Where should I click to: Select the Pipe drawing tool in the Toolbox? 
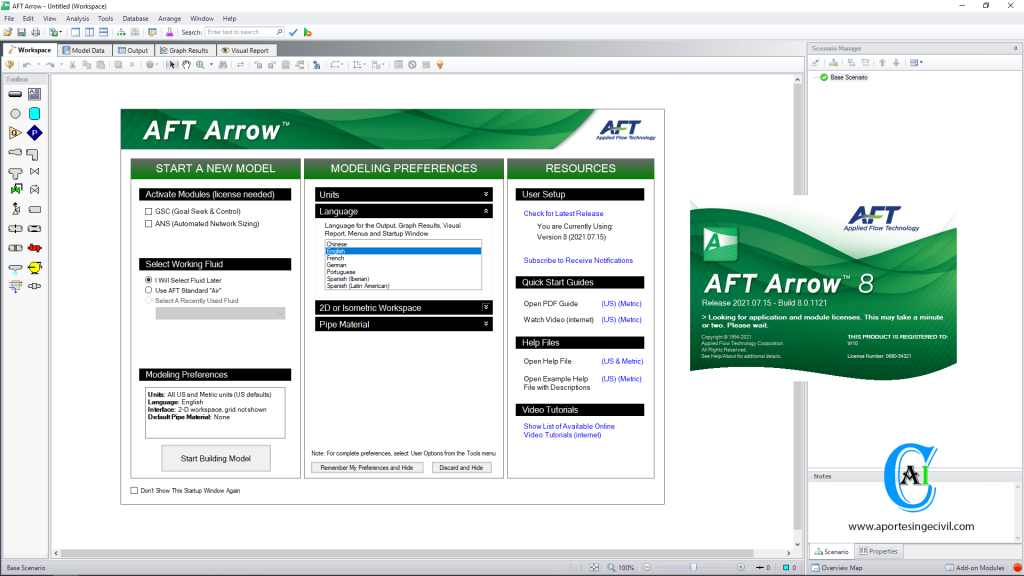click(13, 93)
